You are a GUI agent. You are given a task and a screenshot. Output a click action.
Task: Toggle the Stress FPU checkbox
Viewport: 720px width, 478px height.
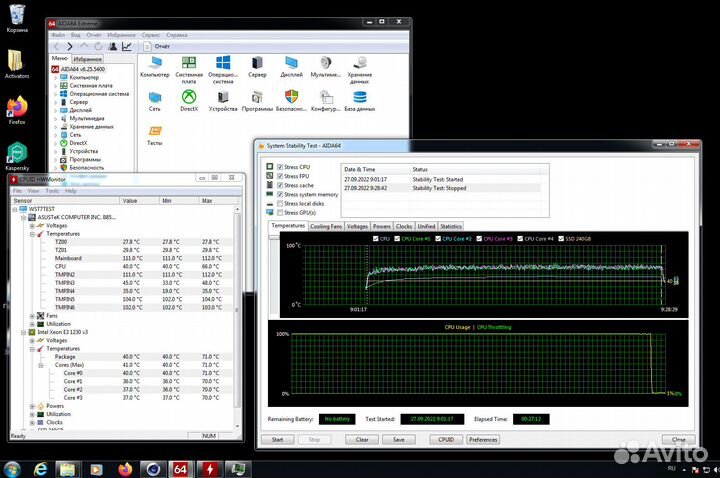pos(280,176)
